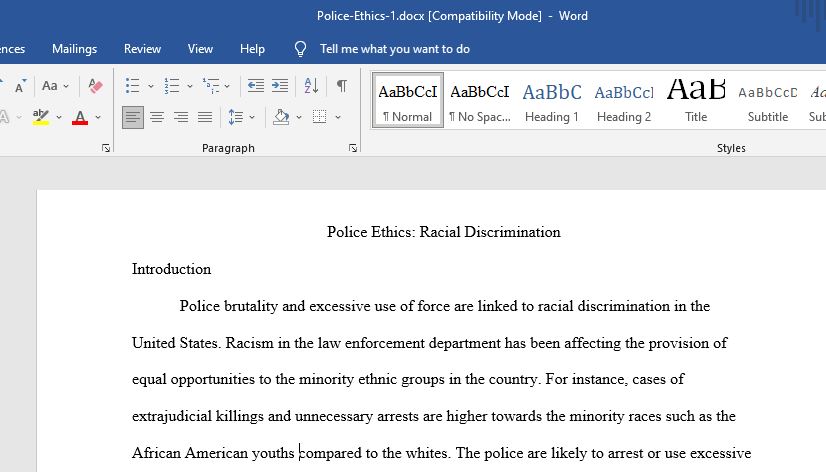
Task: Apply the Normal style
Action: click(x=408, y=100)
